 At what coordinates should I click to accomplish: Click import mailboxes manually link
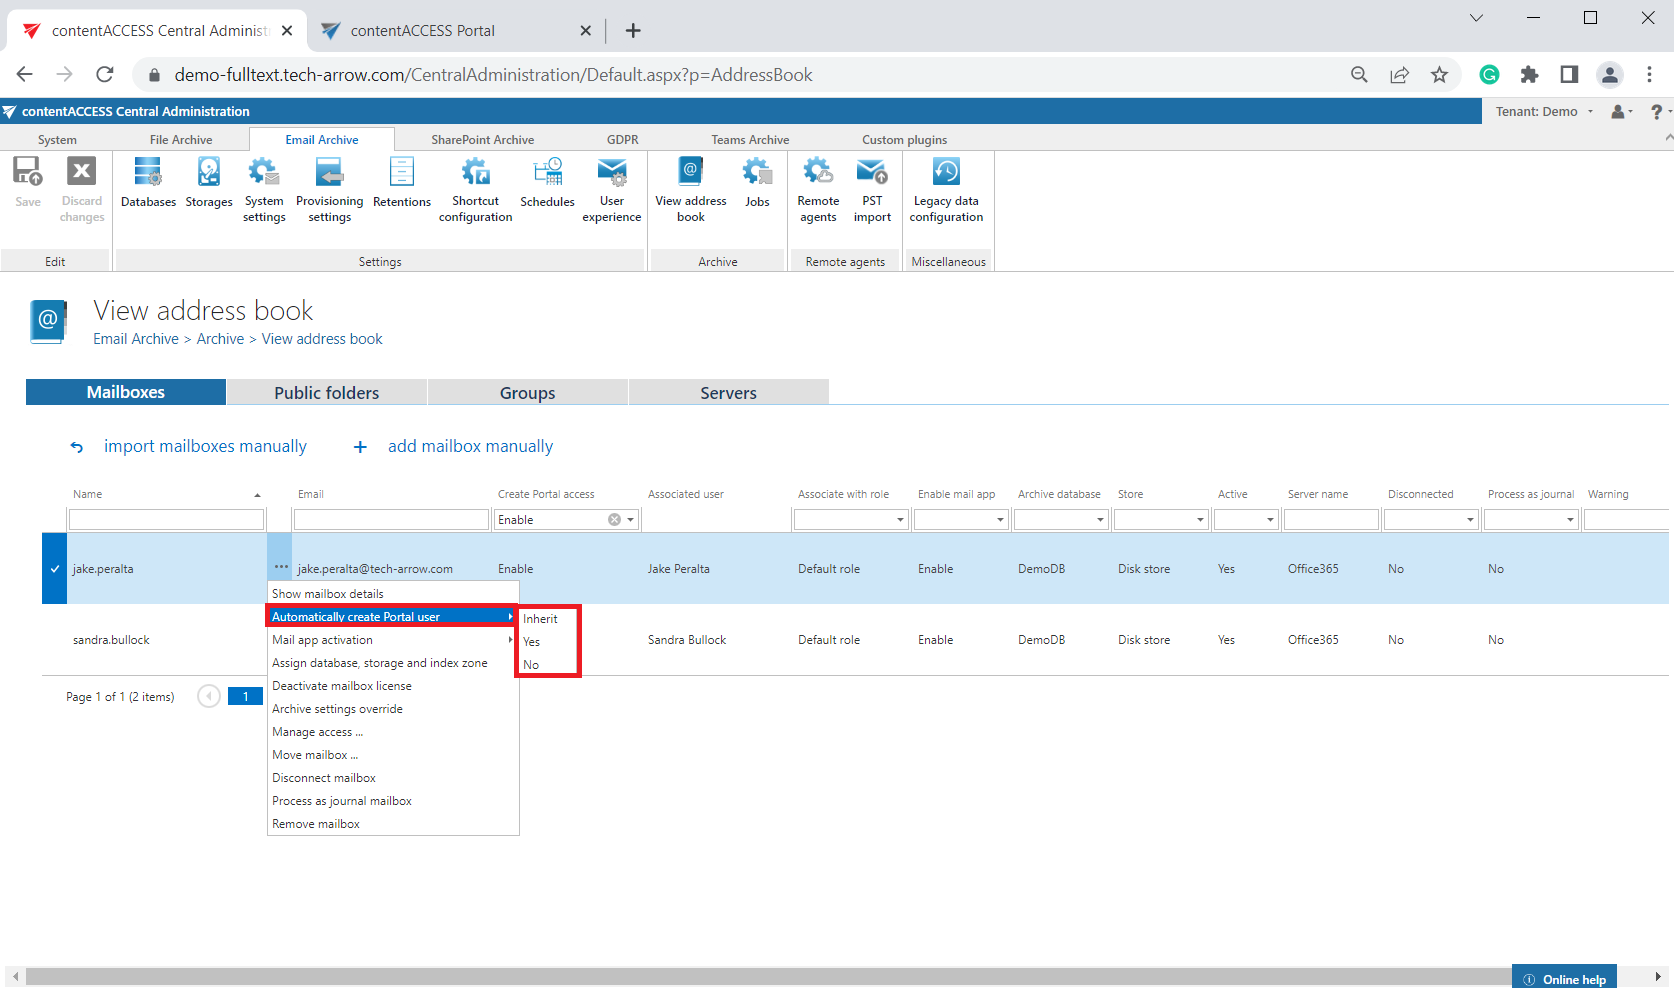coord(205,447)
